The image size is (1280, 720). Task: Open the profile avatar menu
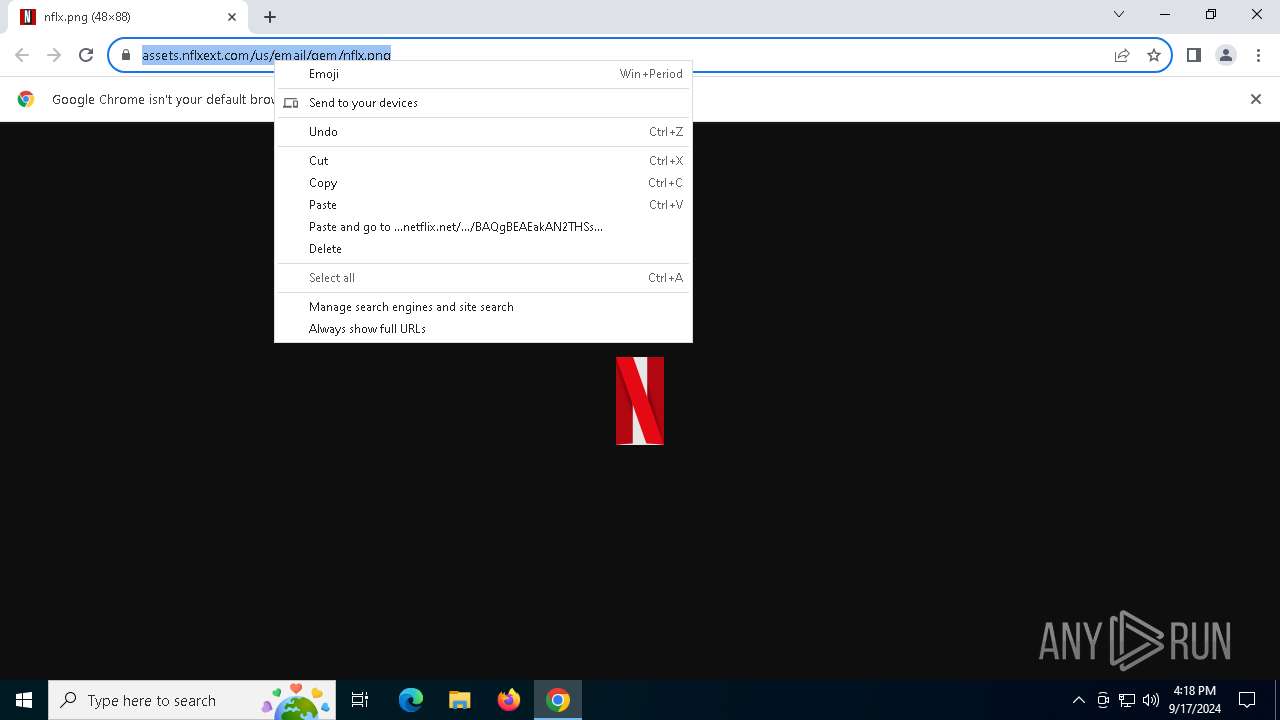[x=1226, y=55]
